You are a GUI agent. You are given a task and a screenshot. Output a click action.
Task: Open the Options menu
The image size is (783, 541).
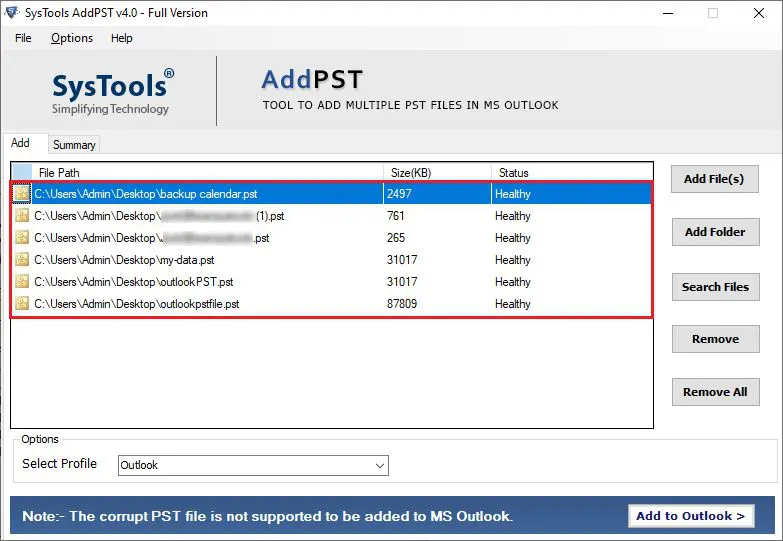point(72,38)
